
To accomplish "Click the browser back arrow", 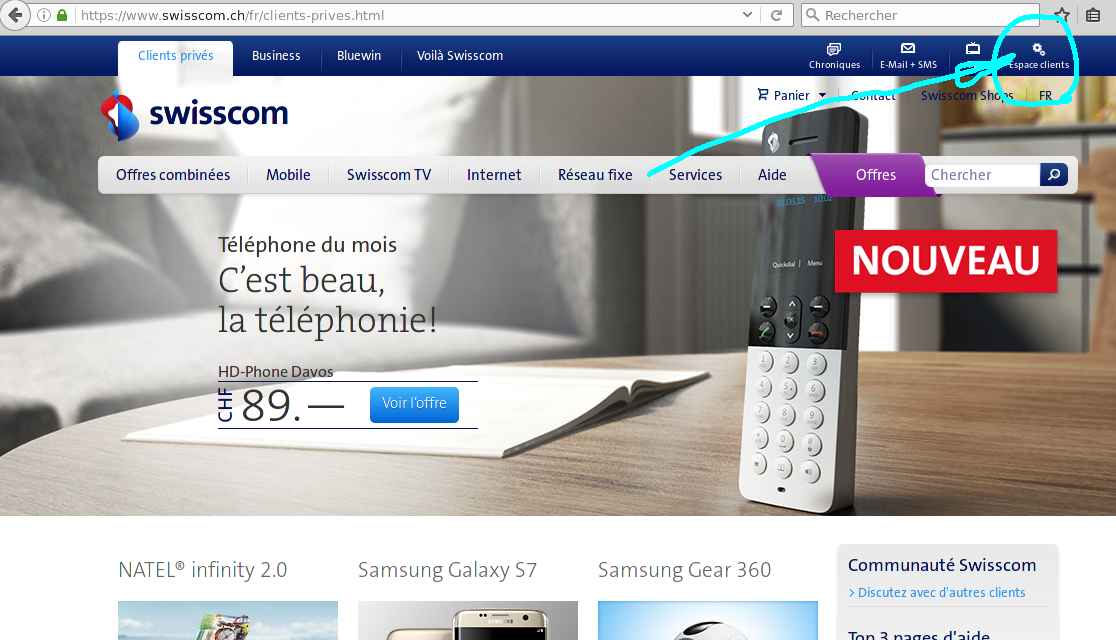I will click(15, 15).
